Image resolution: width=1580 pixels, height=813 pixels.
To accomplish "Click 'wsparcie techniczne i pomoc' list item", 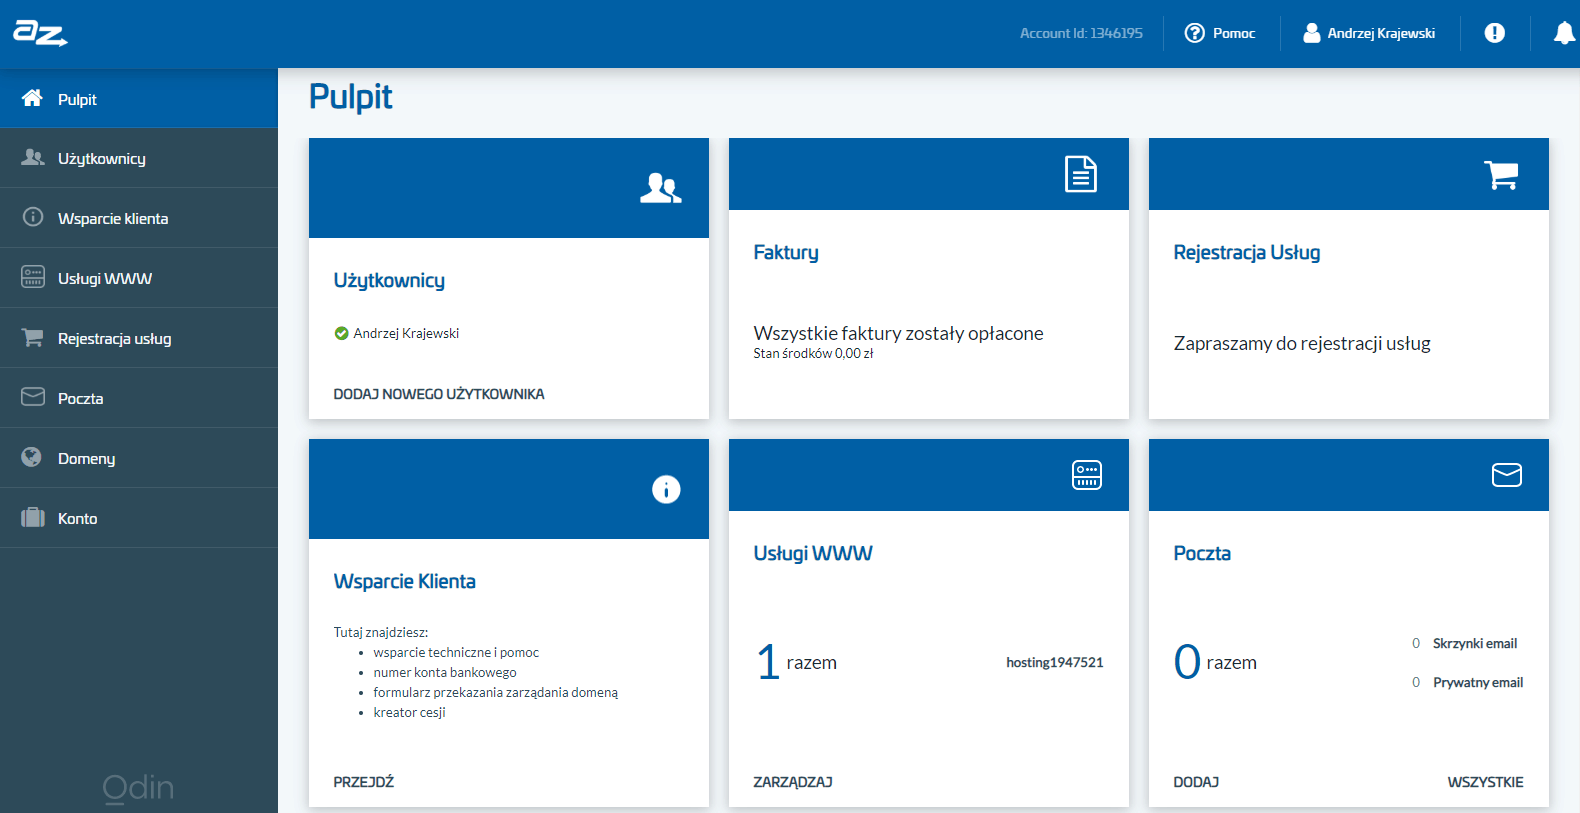I will [456, 652].
